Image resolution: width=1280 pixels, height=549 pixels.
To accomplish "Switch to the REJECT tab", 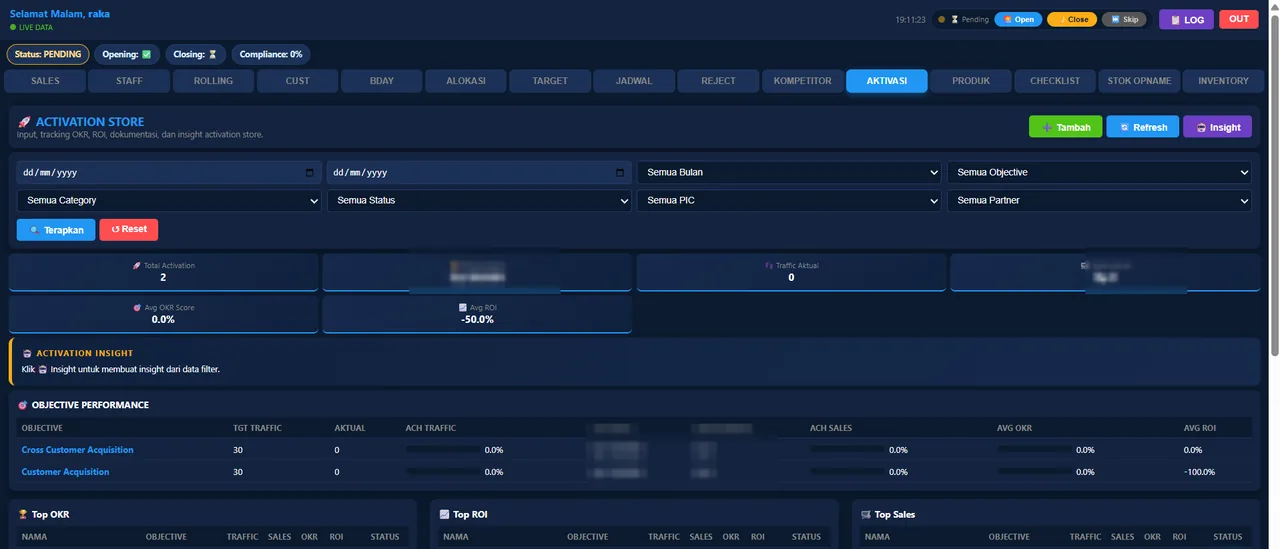I will (718, 81).
